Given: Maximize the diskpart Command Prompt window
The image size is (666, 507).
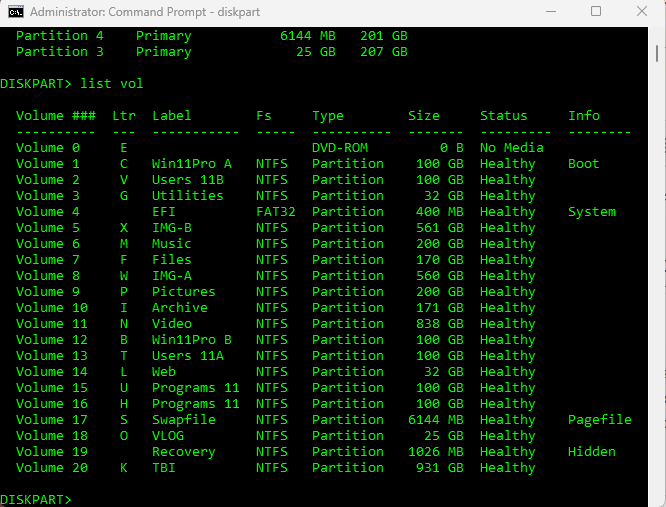Looking at the screenshot, I should [596, 12].
